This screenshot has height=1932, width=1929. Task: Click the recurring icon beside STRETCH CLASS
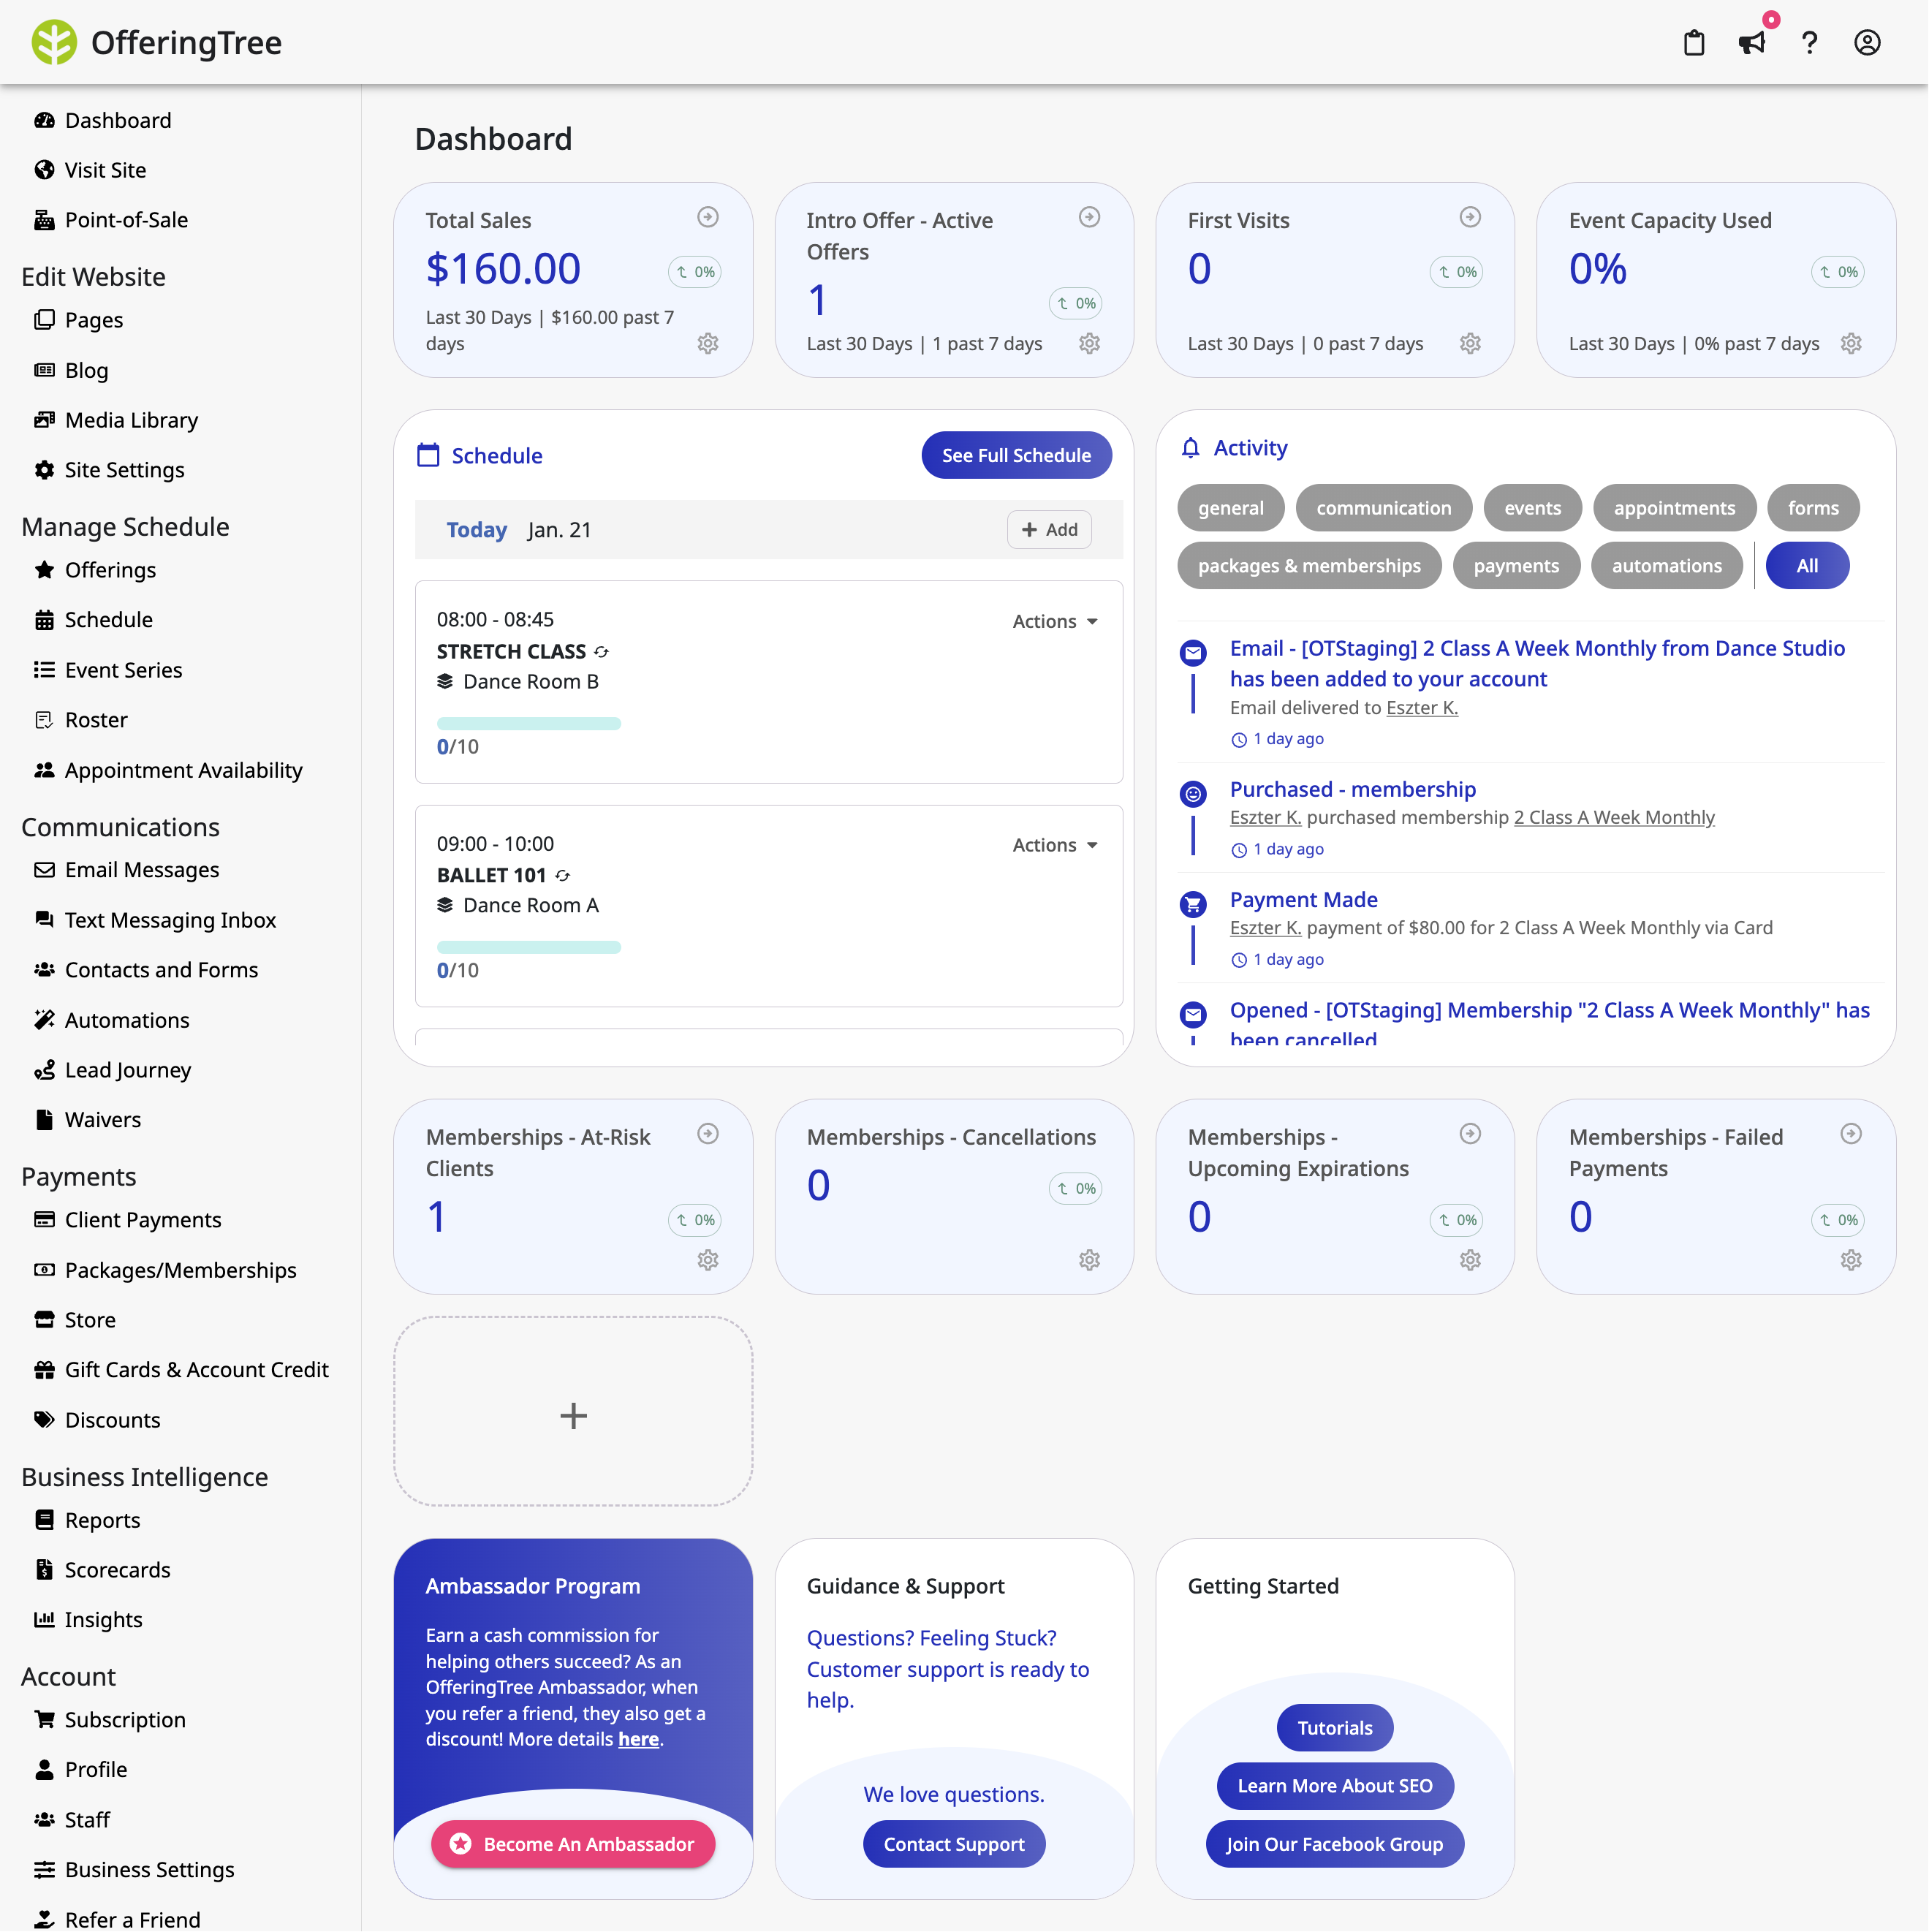[x=601, y=651]
